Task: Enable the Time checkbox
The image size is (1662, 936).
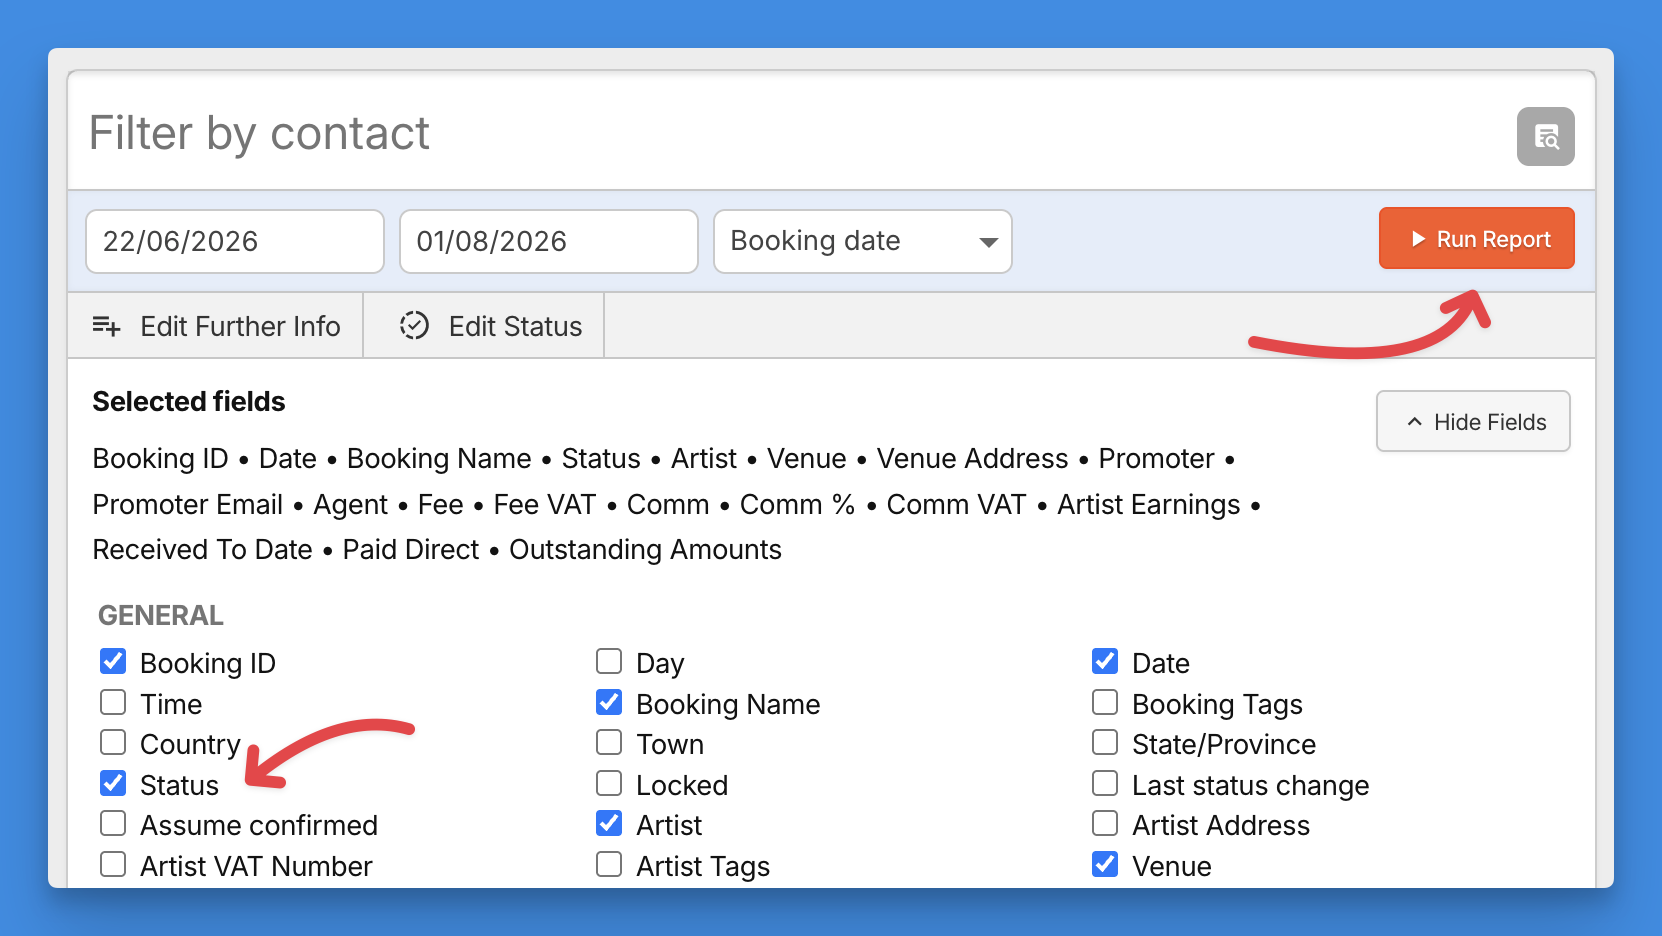Action: 113,702
